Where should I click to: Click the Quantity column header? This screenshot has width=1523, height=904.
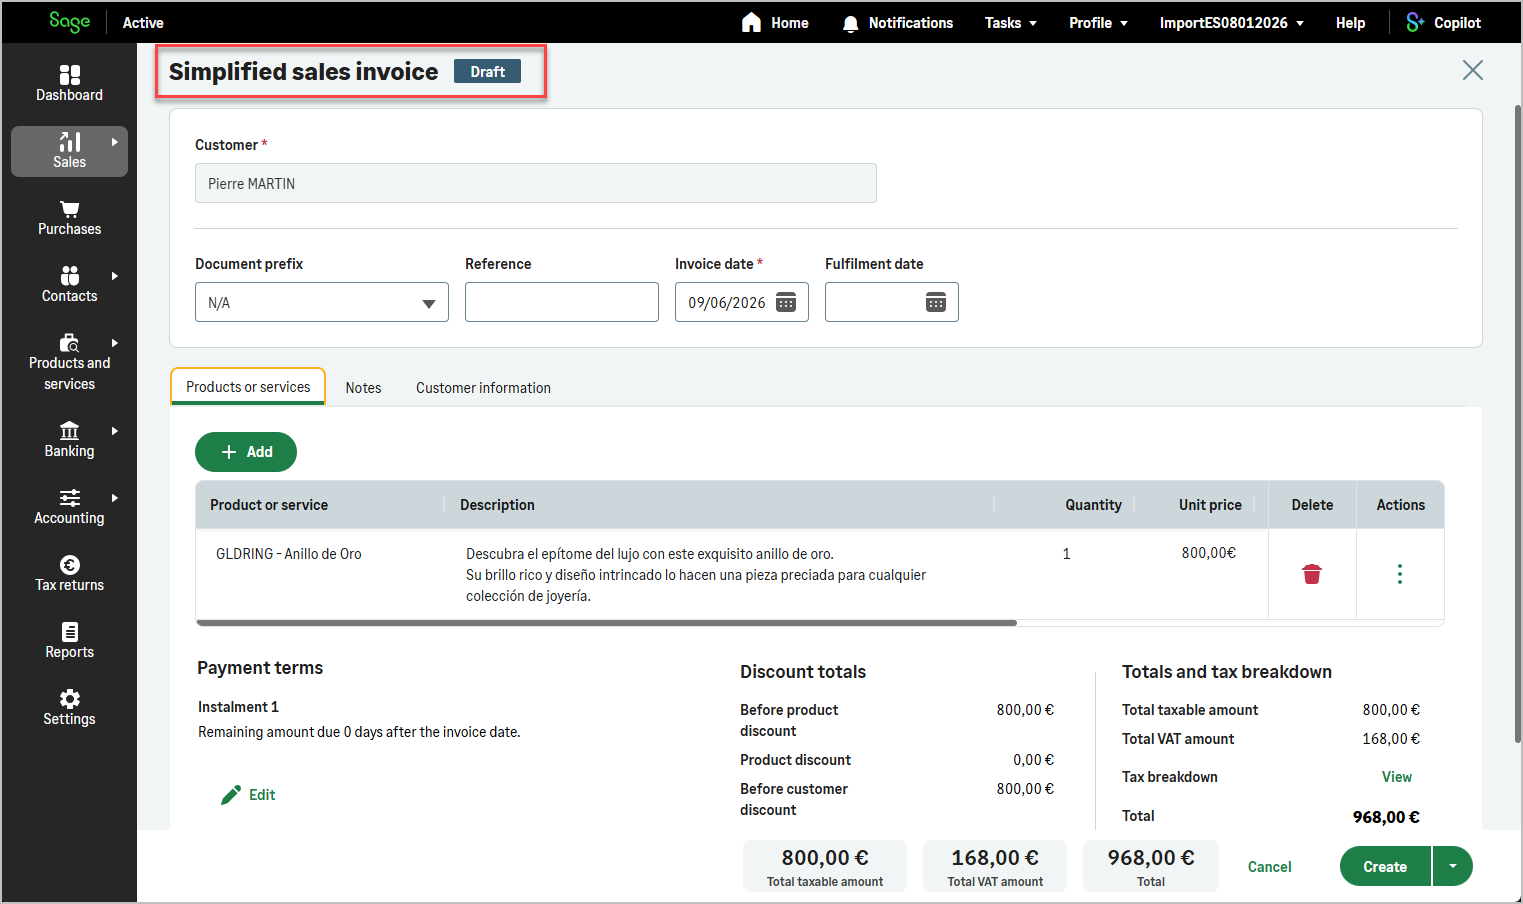[x=1093, y=505]
